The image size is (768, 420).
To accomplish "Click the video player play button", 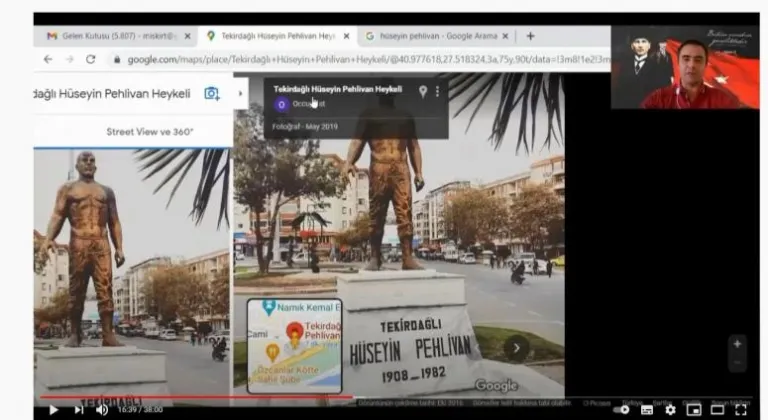I will (53, 409).
